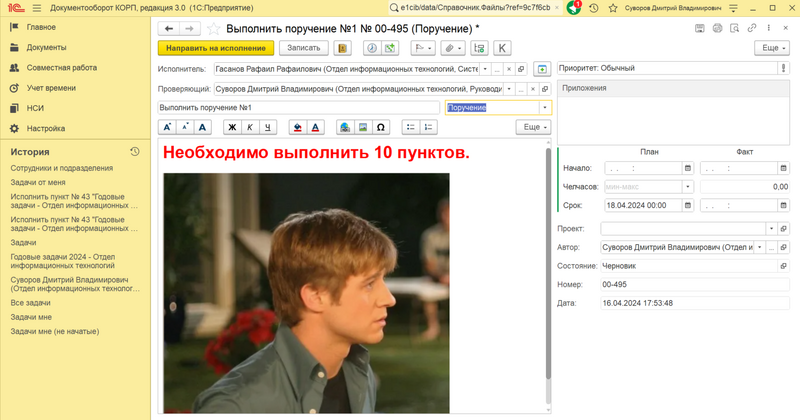Increase font size in editor
The height and width of the screenshot is (420, 800).
167,127
